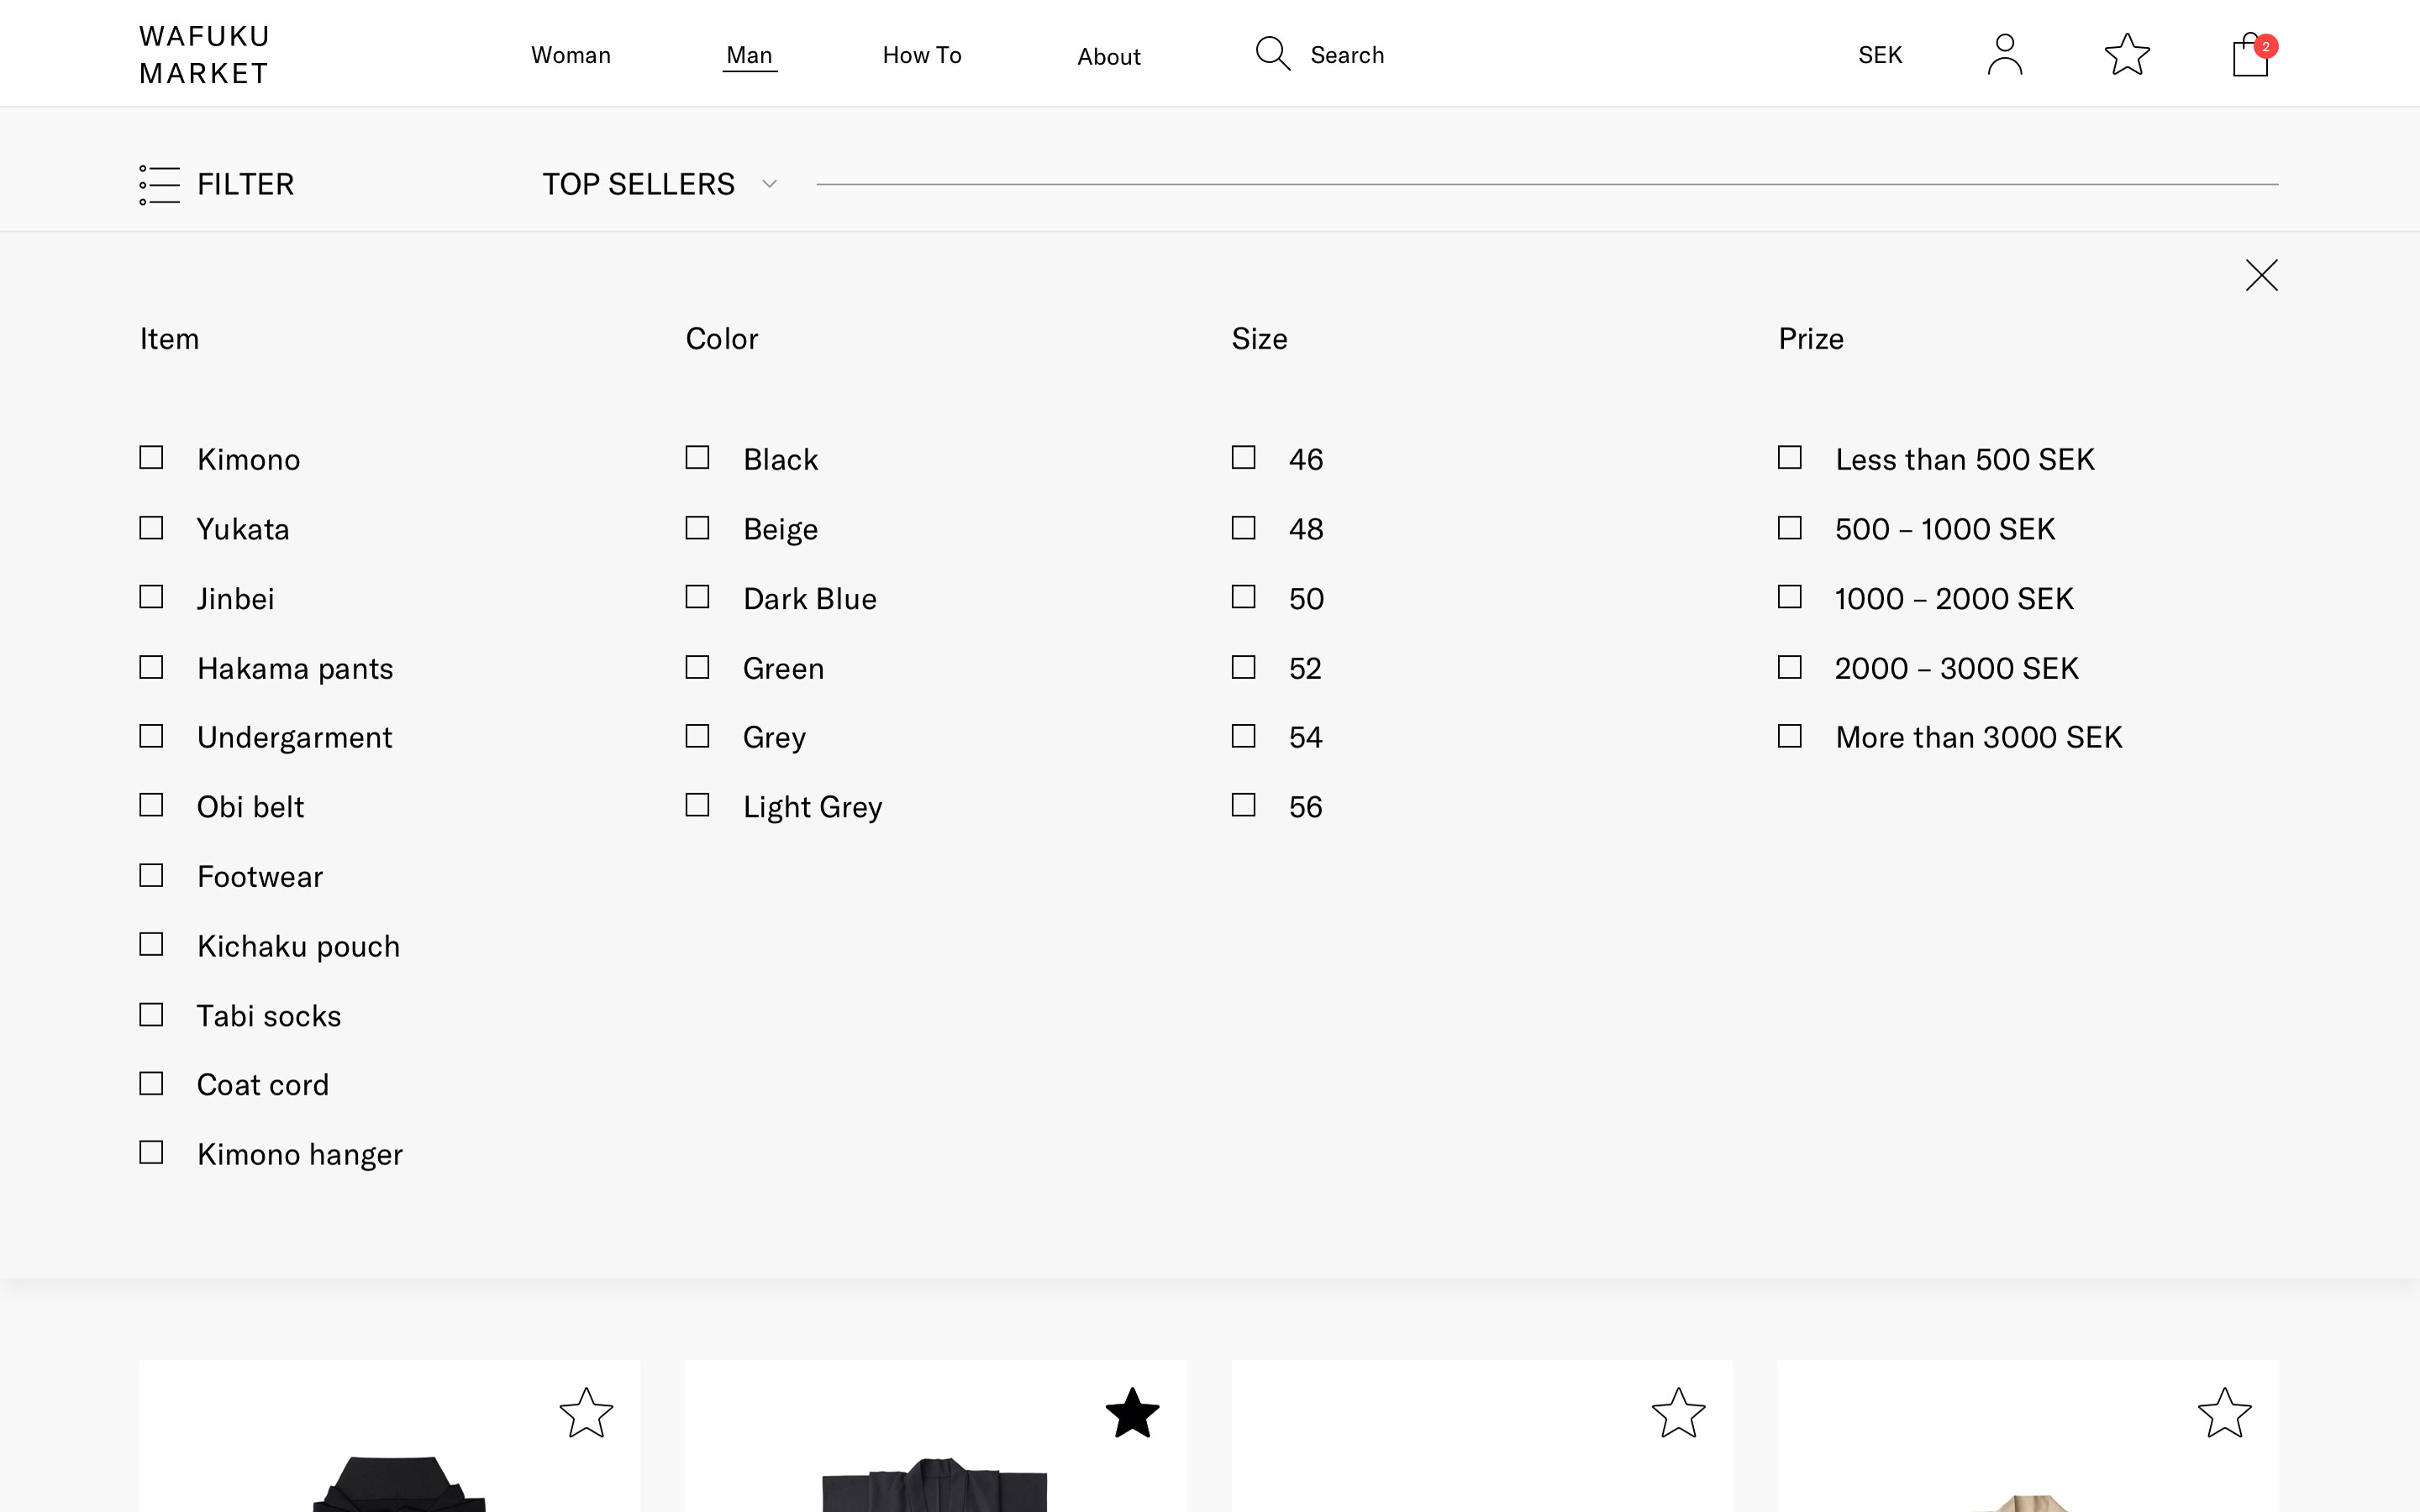Open the user account icon
This screenshot has height=1512, width=2420.
pos(2004,54)
